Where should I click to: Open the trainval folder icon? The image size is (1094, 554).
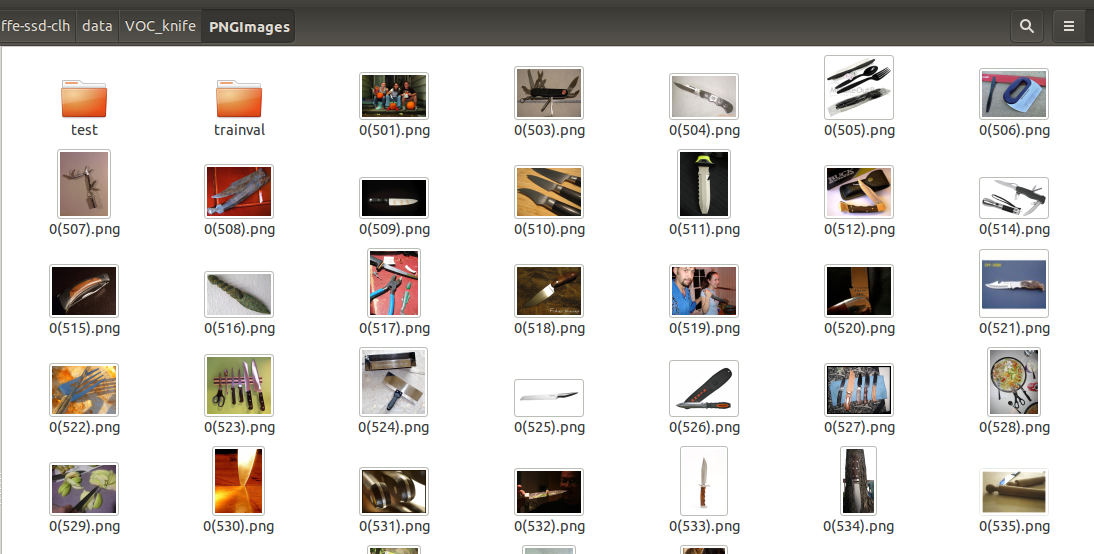[239, 98]
